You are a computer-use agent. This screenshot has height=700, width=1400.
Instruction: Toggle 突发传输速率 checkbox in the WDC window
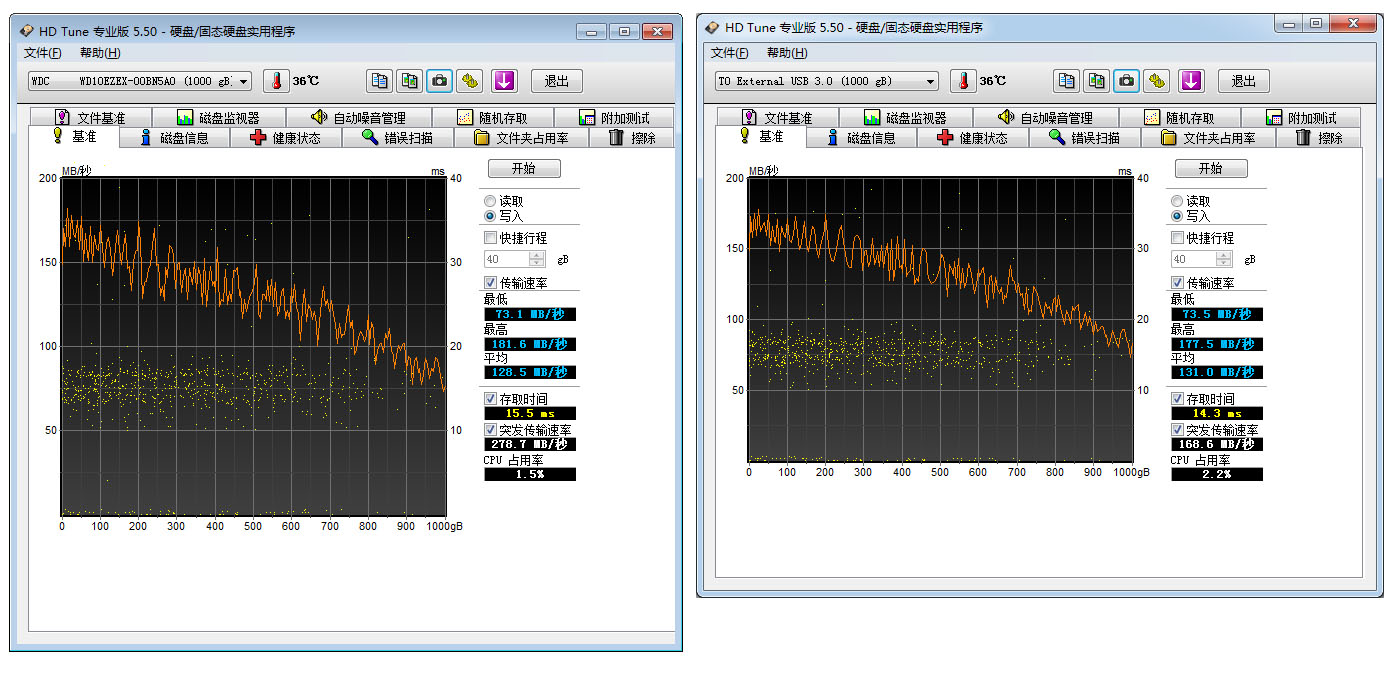pos(490,430)
